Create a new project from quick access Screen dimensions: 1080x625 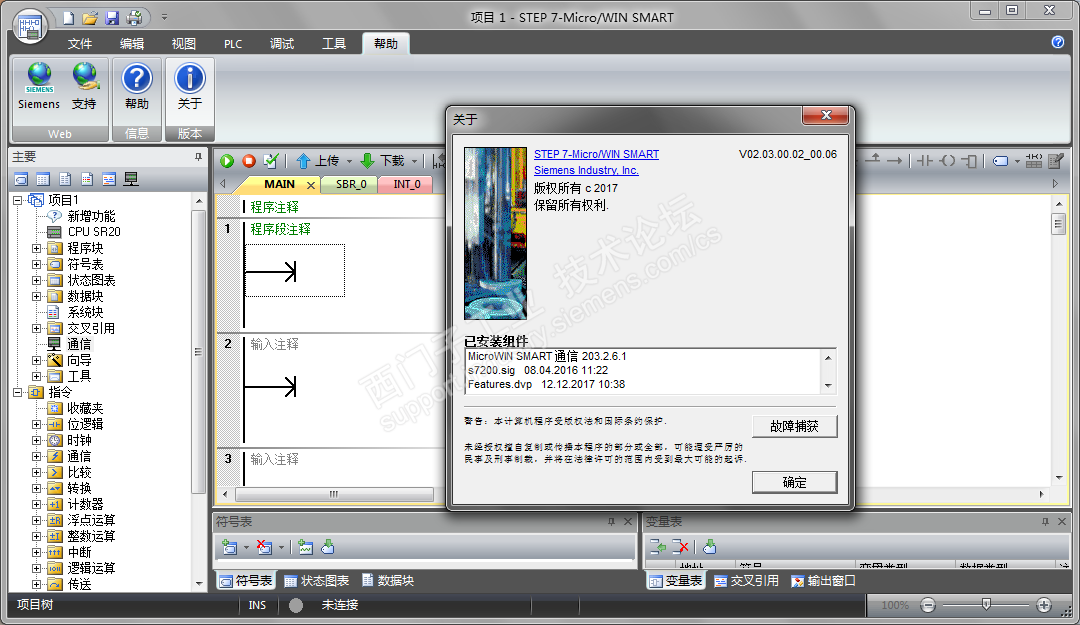click(68, 17)
